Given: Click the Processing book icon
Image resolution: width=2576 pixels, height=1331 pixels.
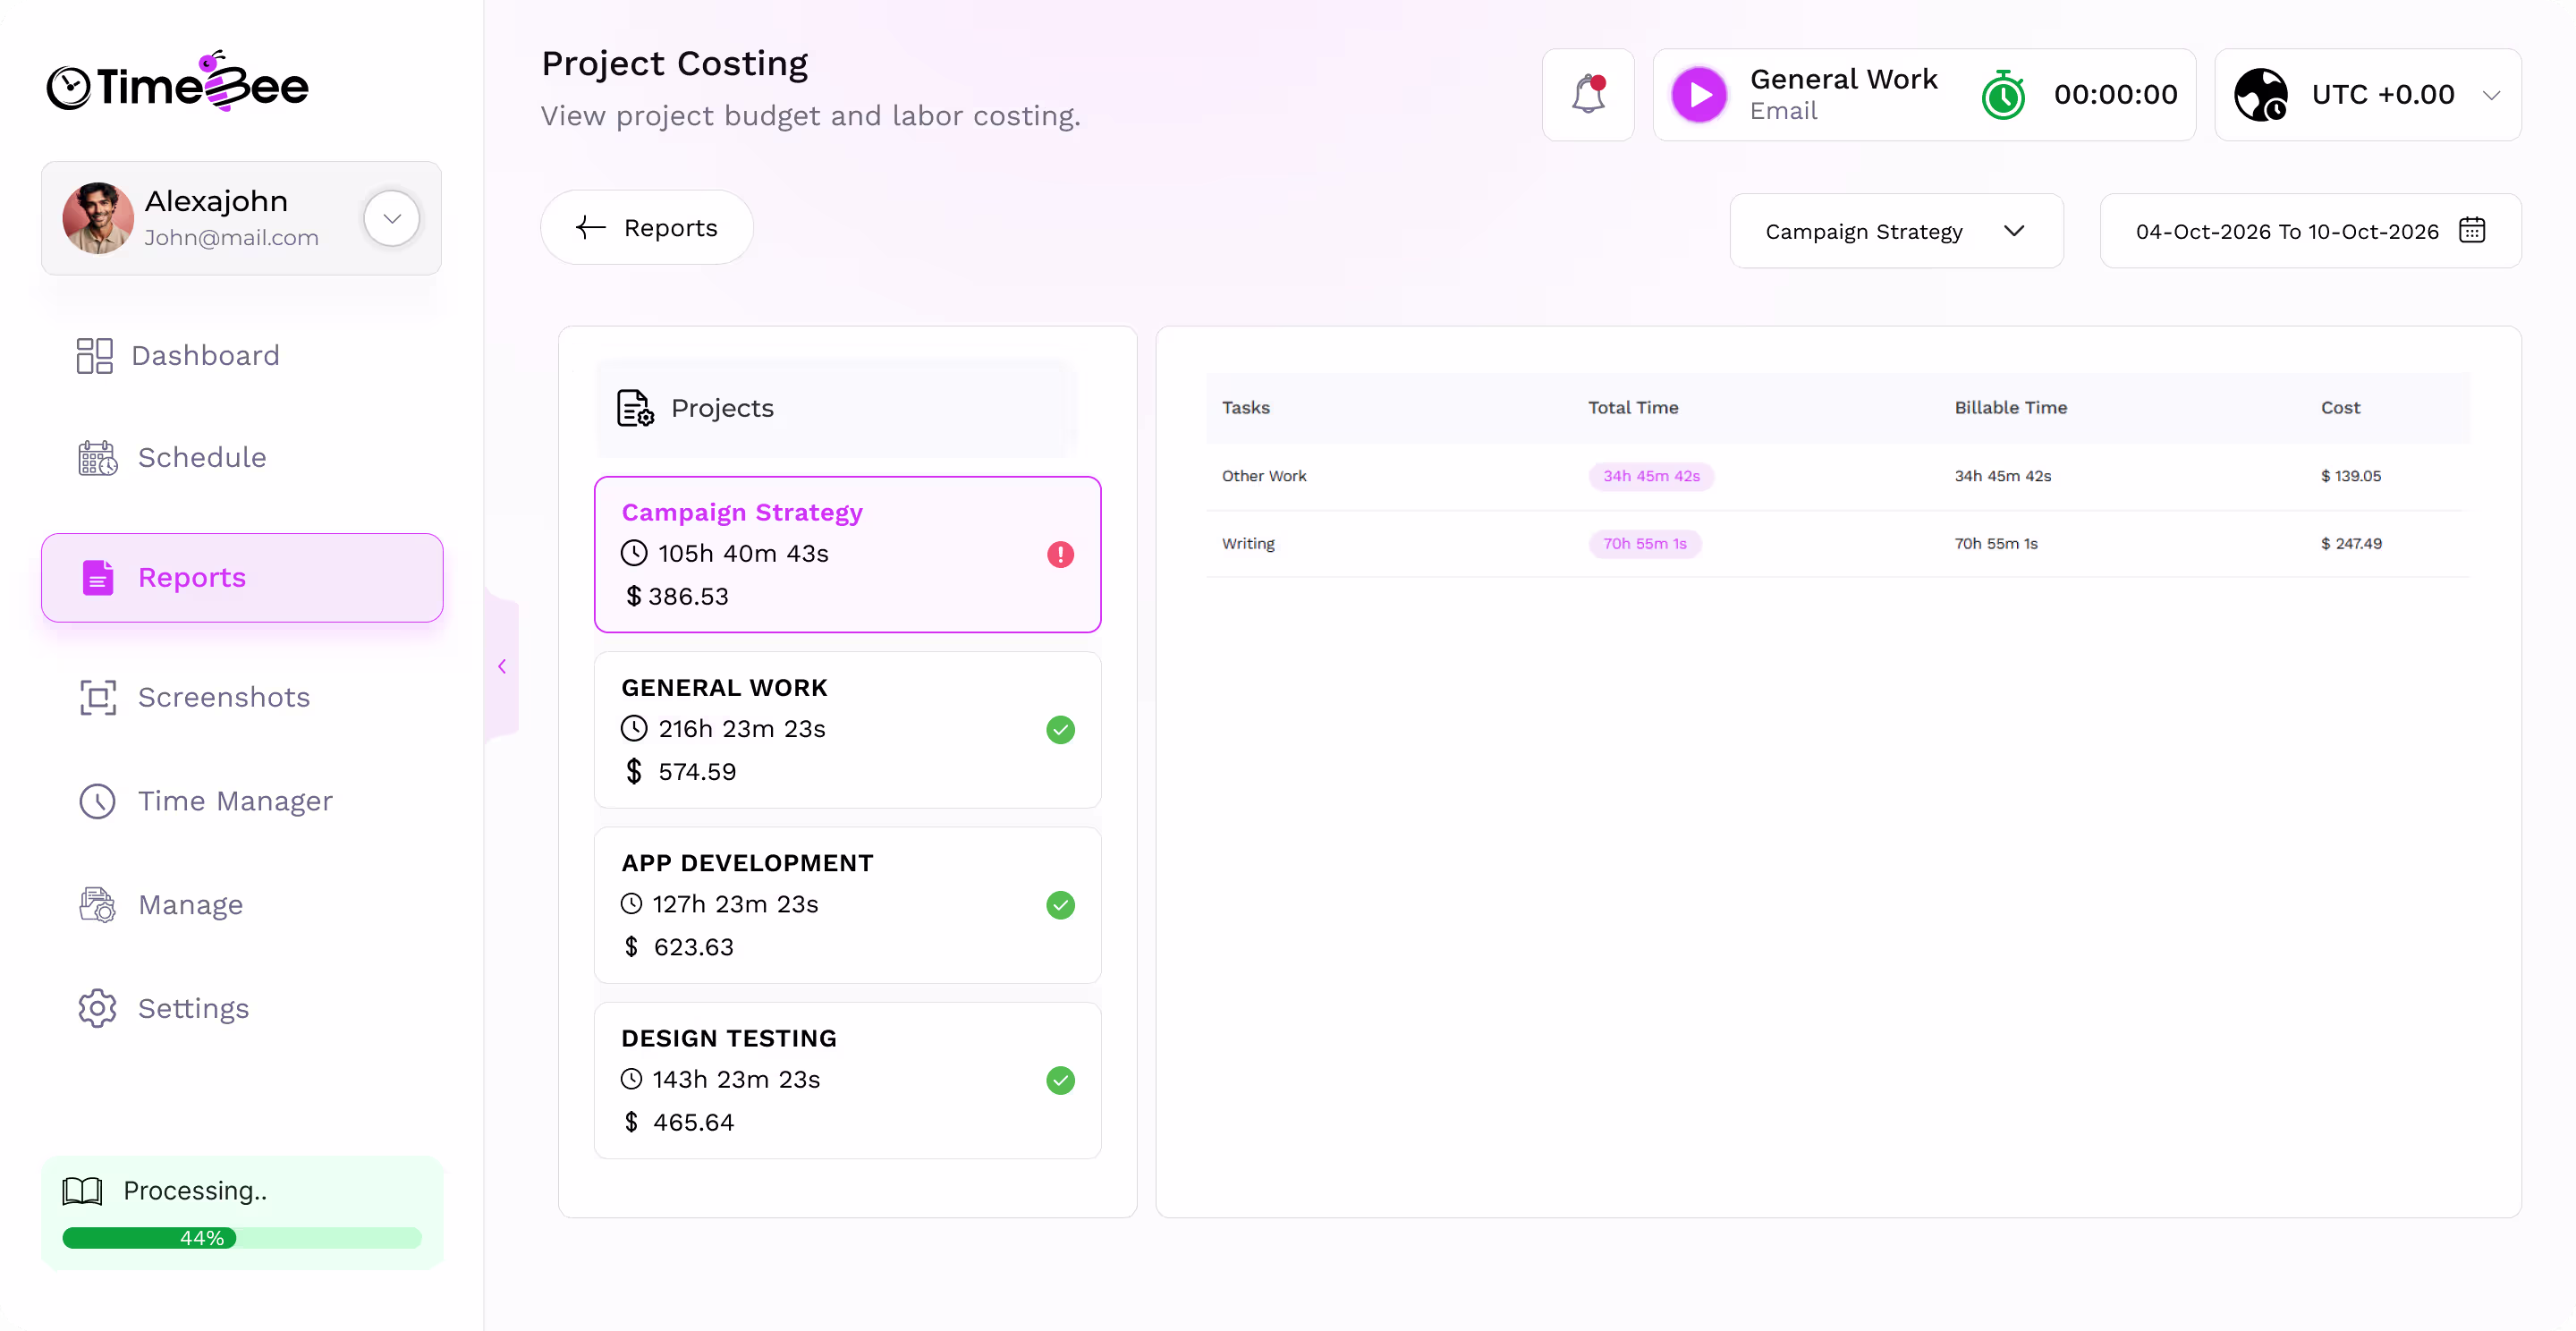Looking at the screenshot, I should tap(82, 1190).
